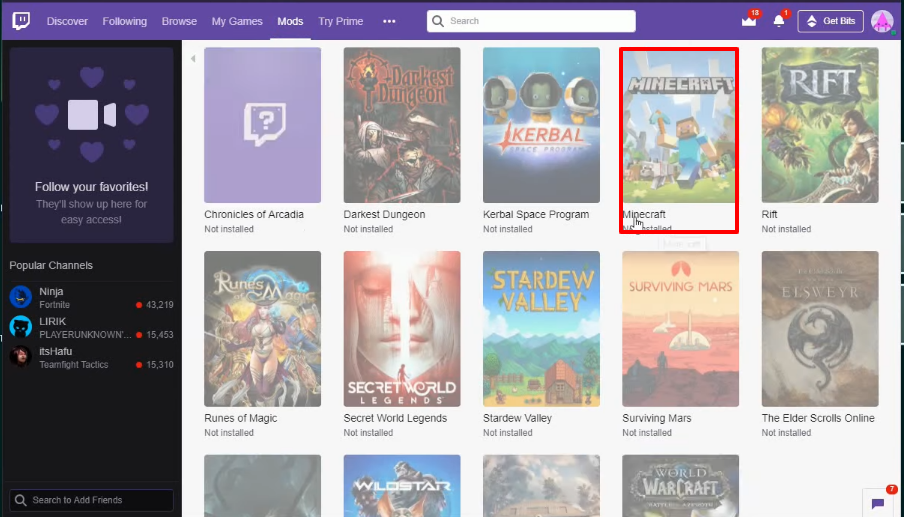Open the Discover tab

[67, 21]
